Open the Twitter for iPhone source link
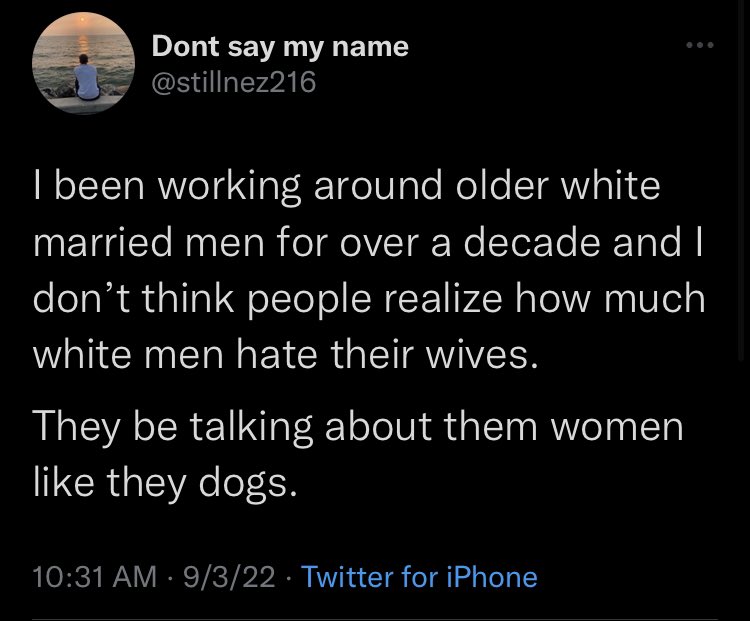Screen dimensions: 750x621 click(x=419, y=577)
